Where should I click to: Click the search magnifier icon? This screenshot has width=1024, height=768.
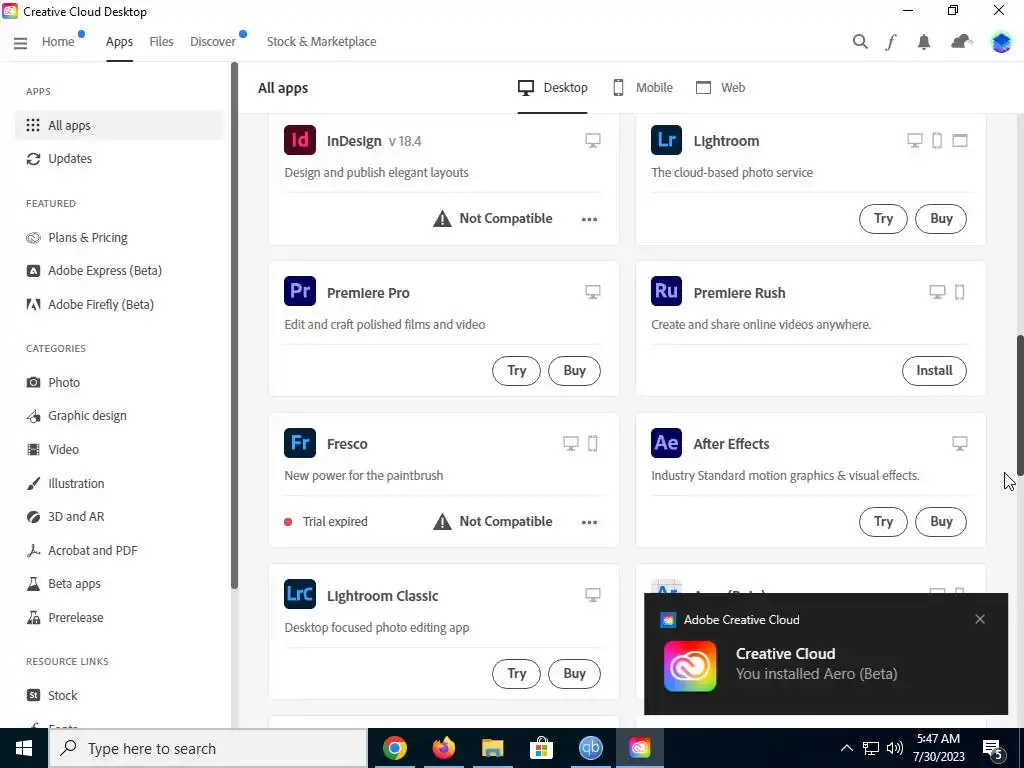pos(860,42)
